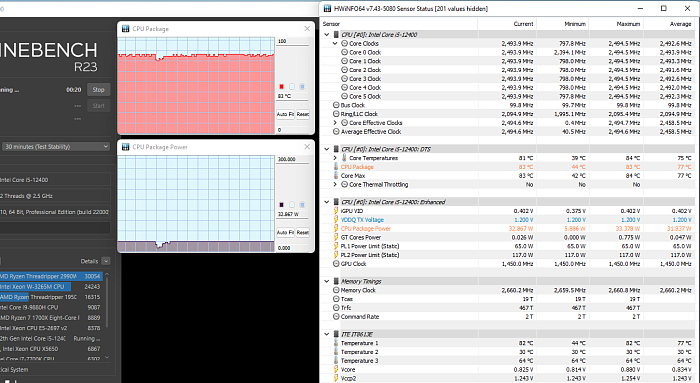Select the Trfc row in Memory Timings
This screenshot has height=383, width=700.
point(508,308)
